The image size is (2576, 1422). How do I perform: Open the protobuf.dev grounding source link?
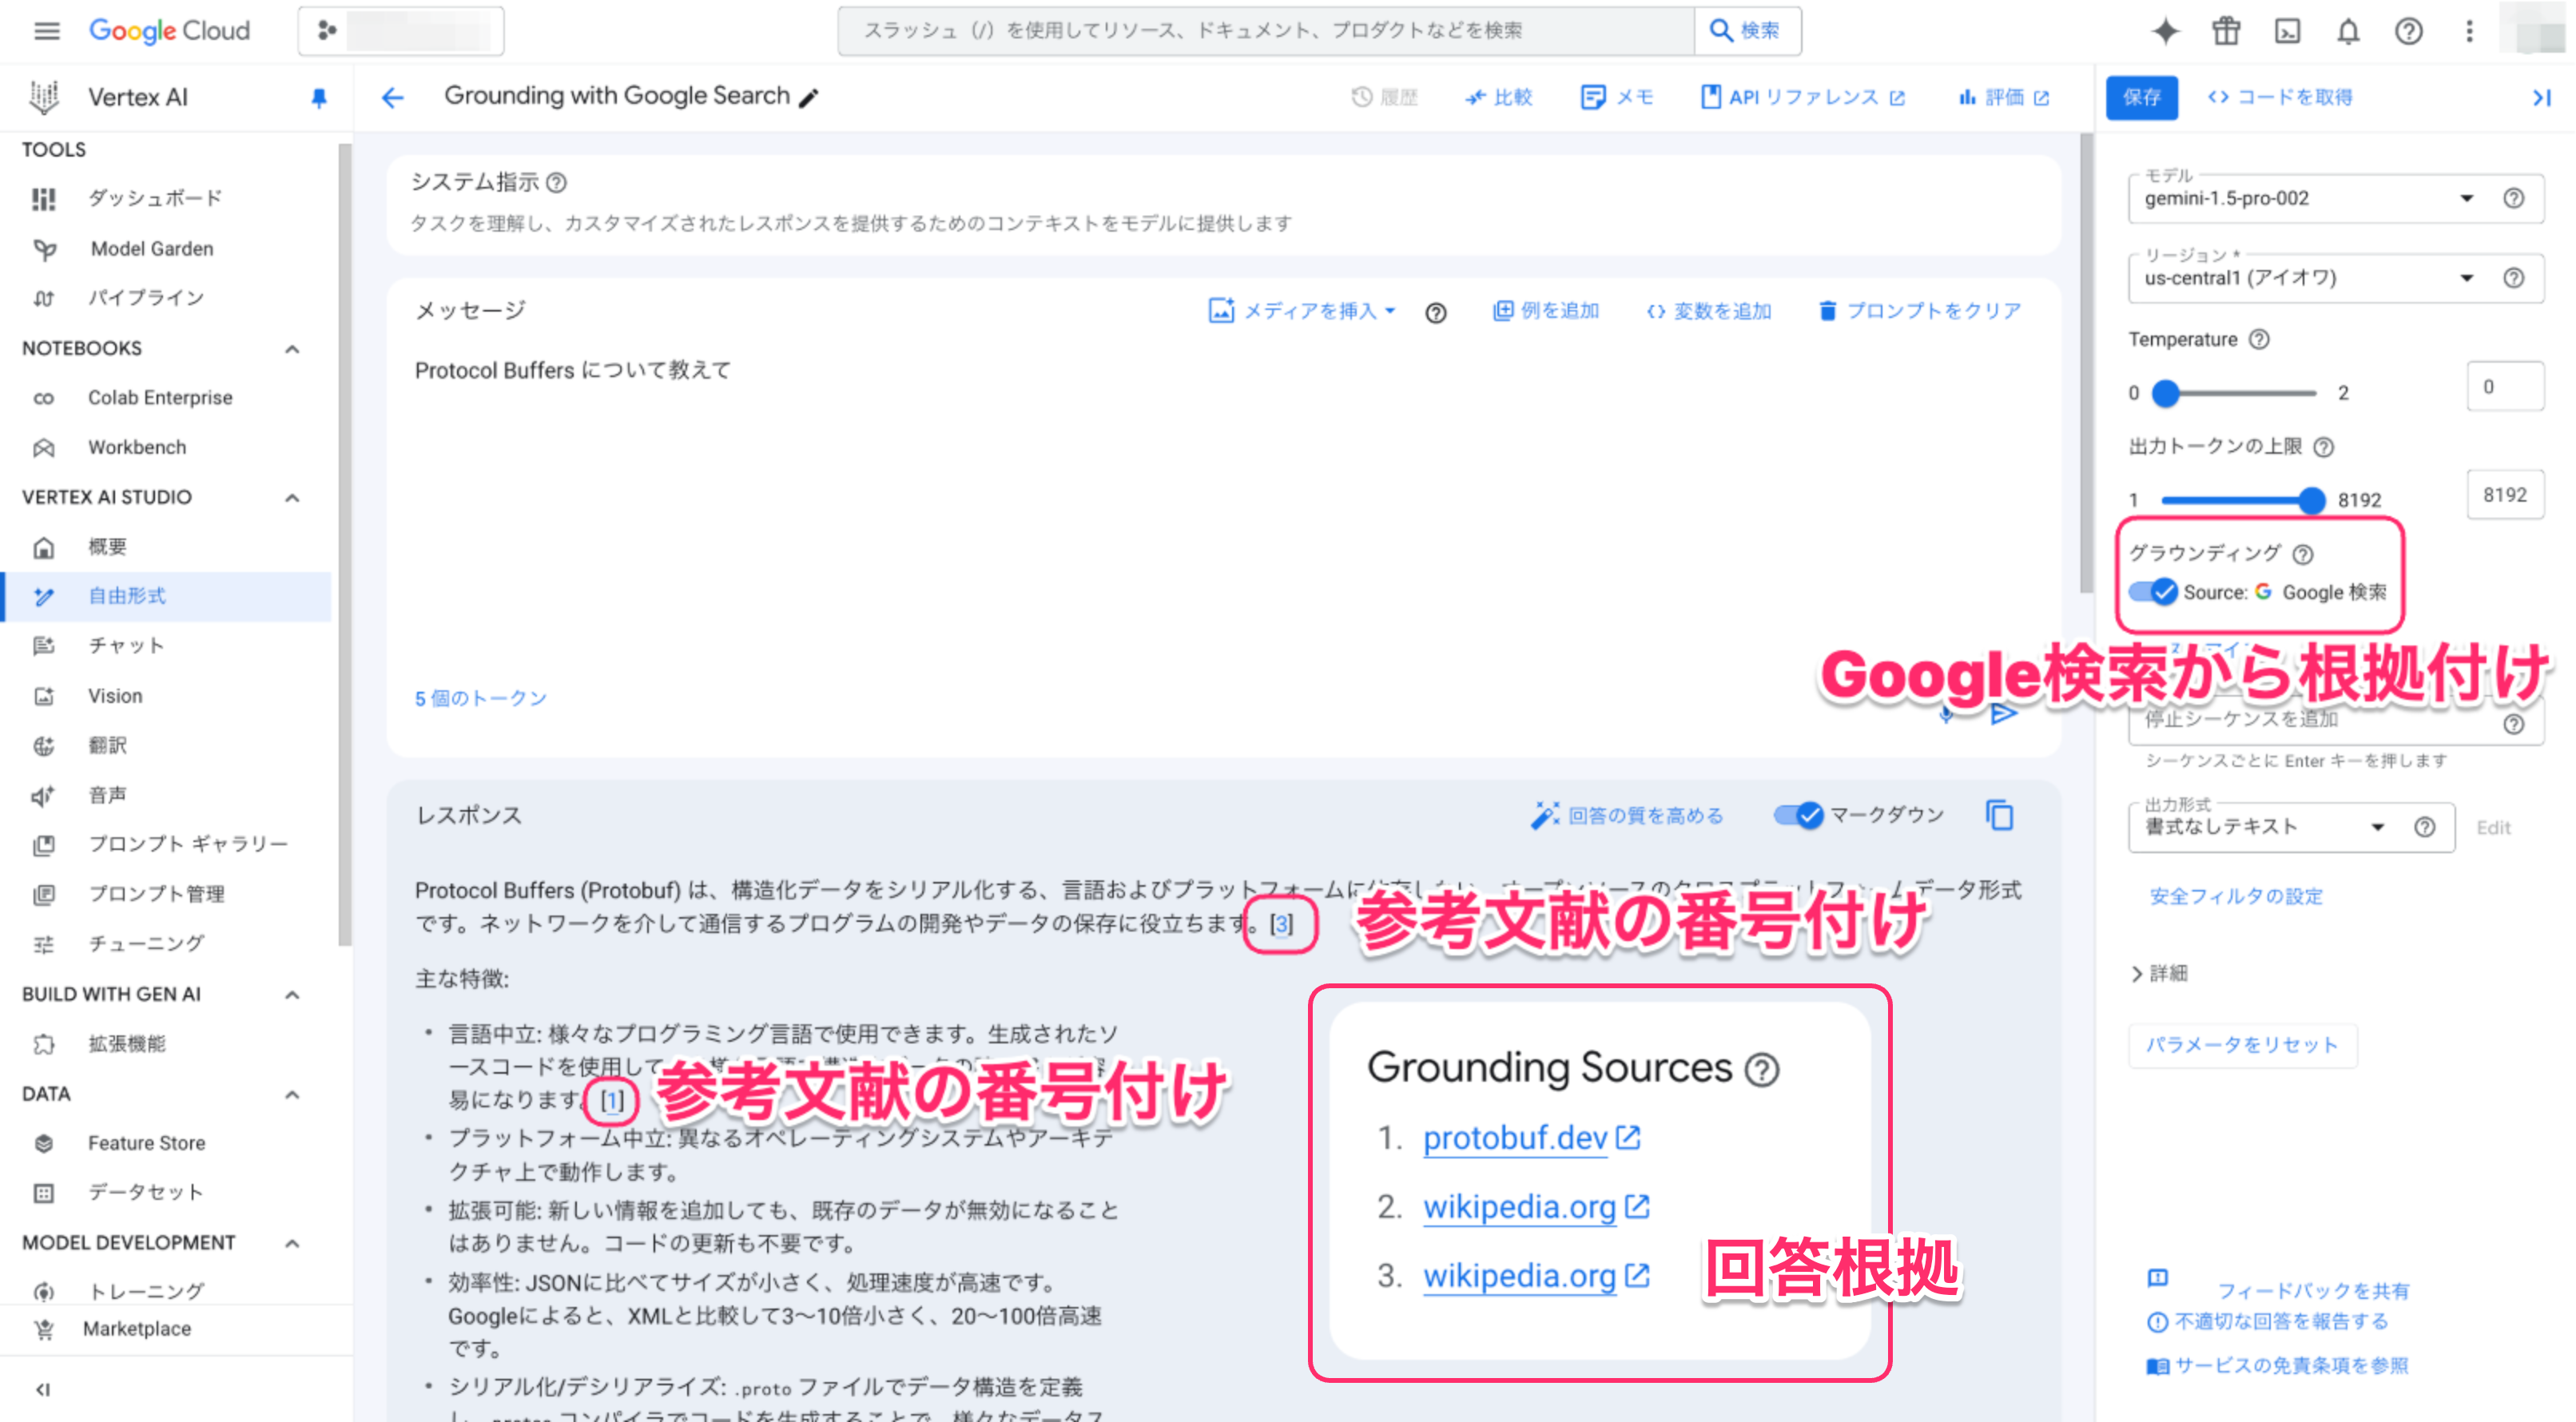pyautogui.click(x=1515, y=1138)
